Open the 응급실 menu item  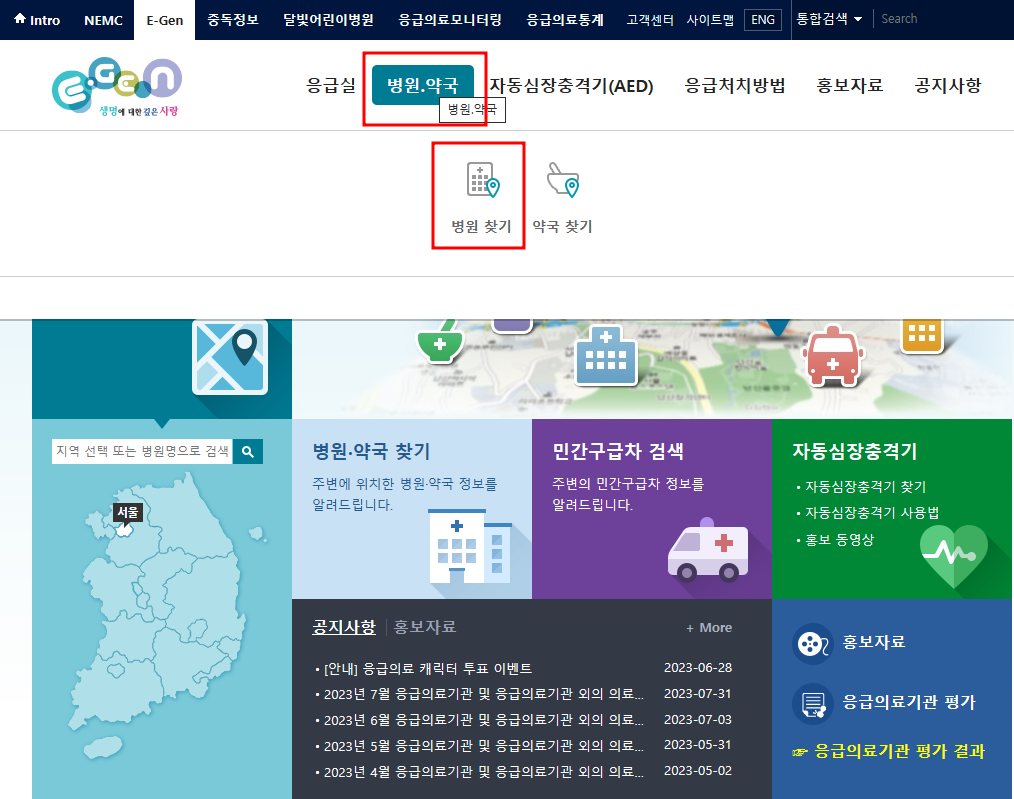point(330,85)
